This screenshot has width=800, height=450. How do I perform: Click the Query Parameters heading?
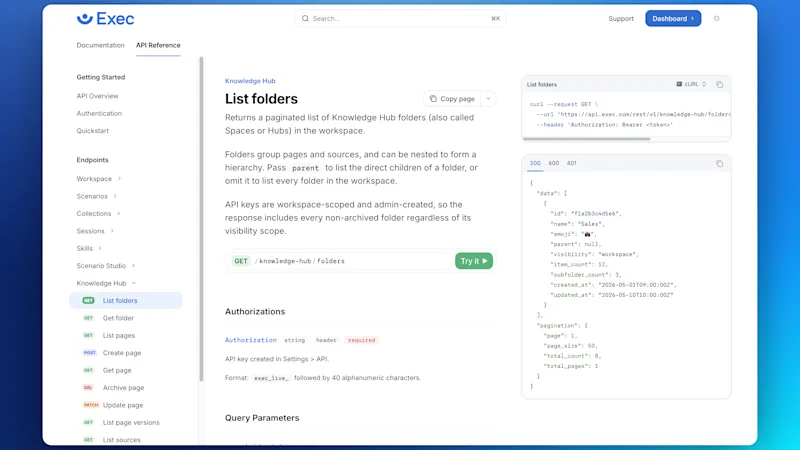(x=262, y=418)
